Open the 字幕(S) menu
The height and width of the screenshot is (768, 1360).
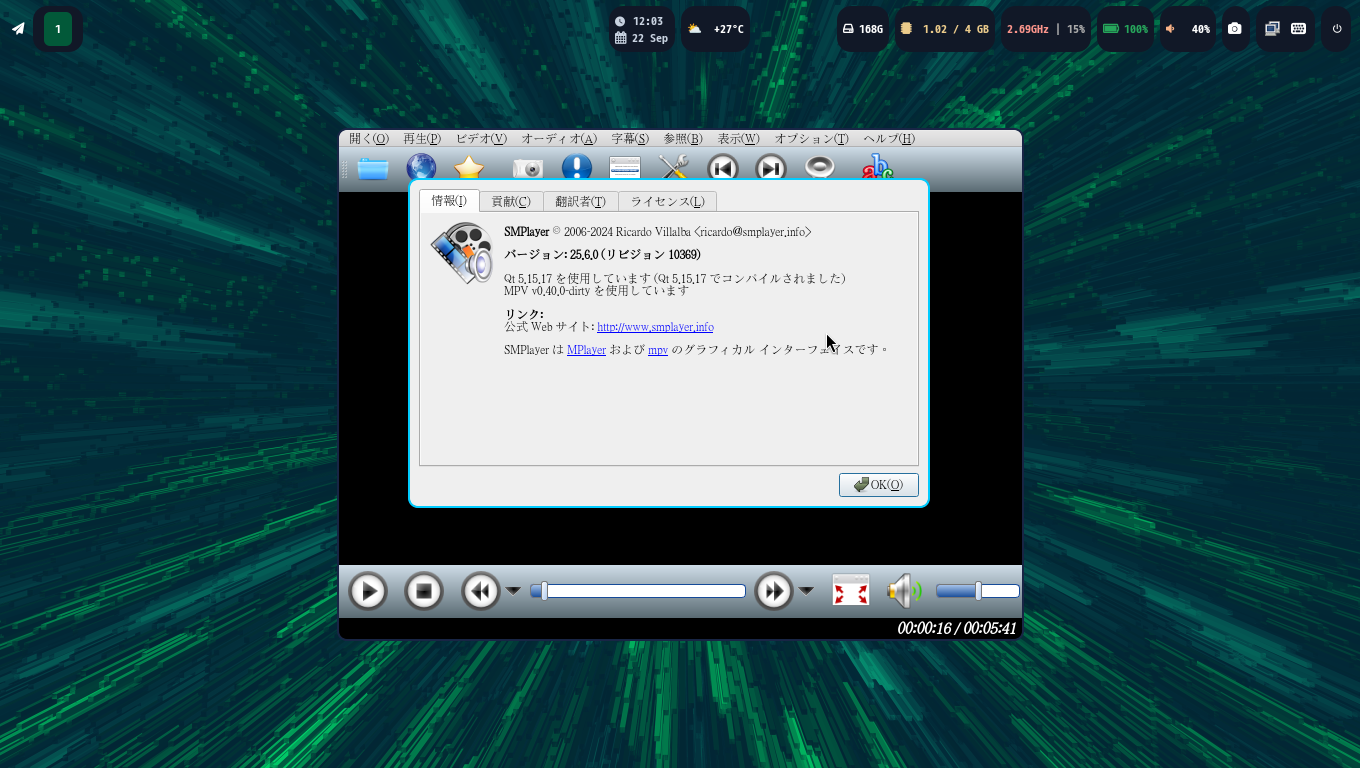[x=630, y=139]
